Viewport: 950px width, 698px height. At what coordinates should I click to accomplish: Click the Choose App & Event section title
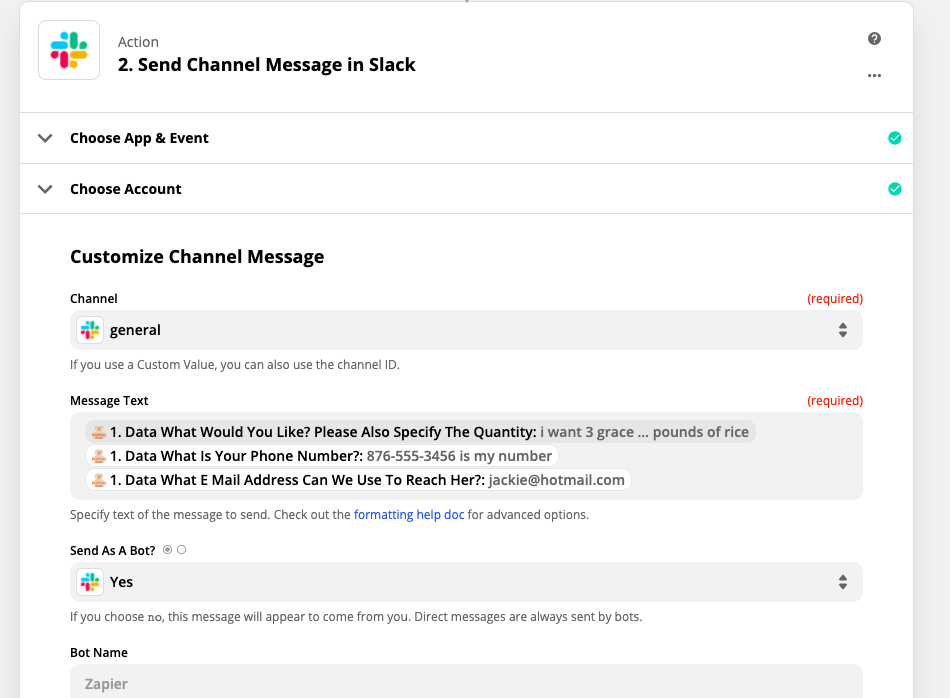[x=139, y=138]
